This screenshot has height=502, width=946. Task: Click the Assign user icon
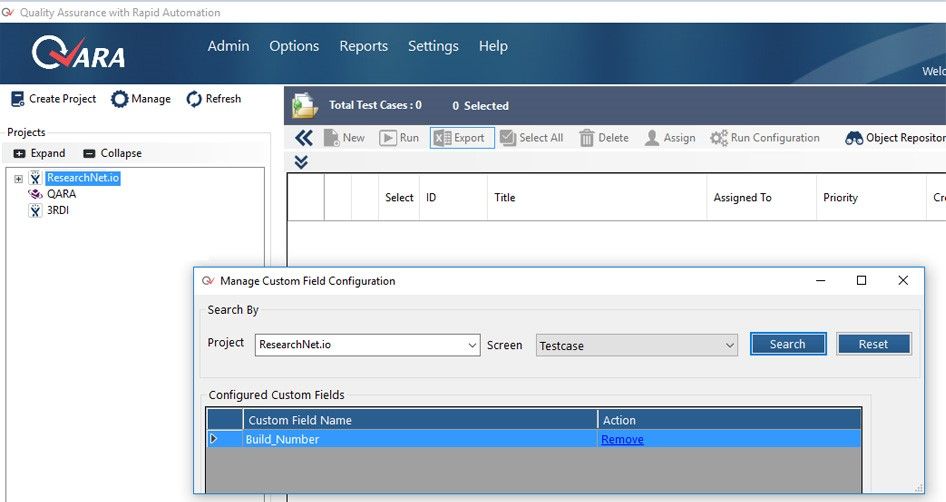pos(652,138)
